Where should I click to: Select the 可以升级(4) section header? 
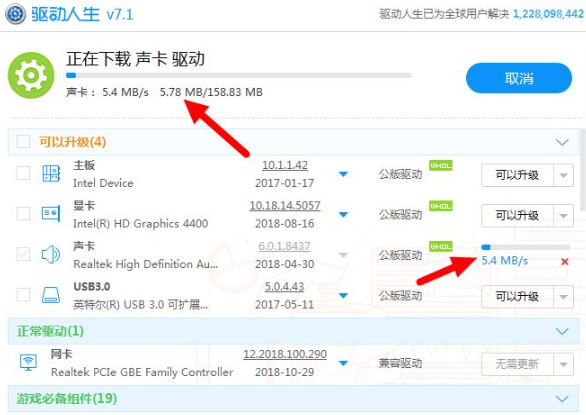click(293, 142)
